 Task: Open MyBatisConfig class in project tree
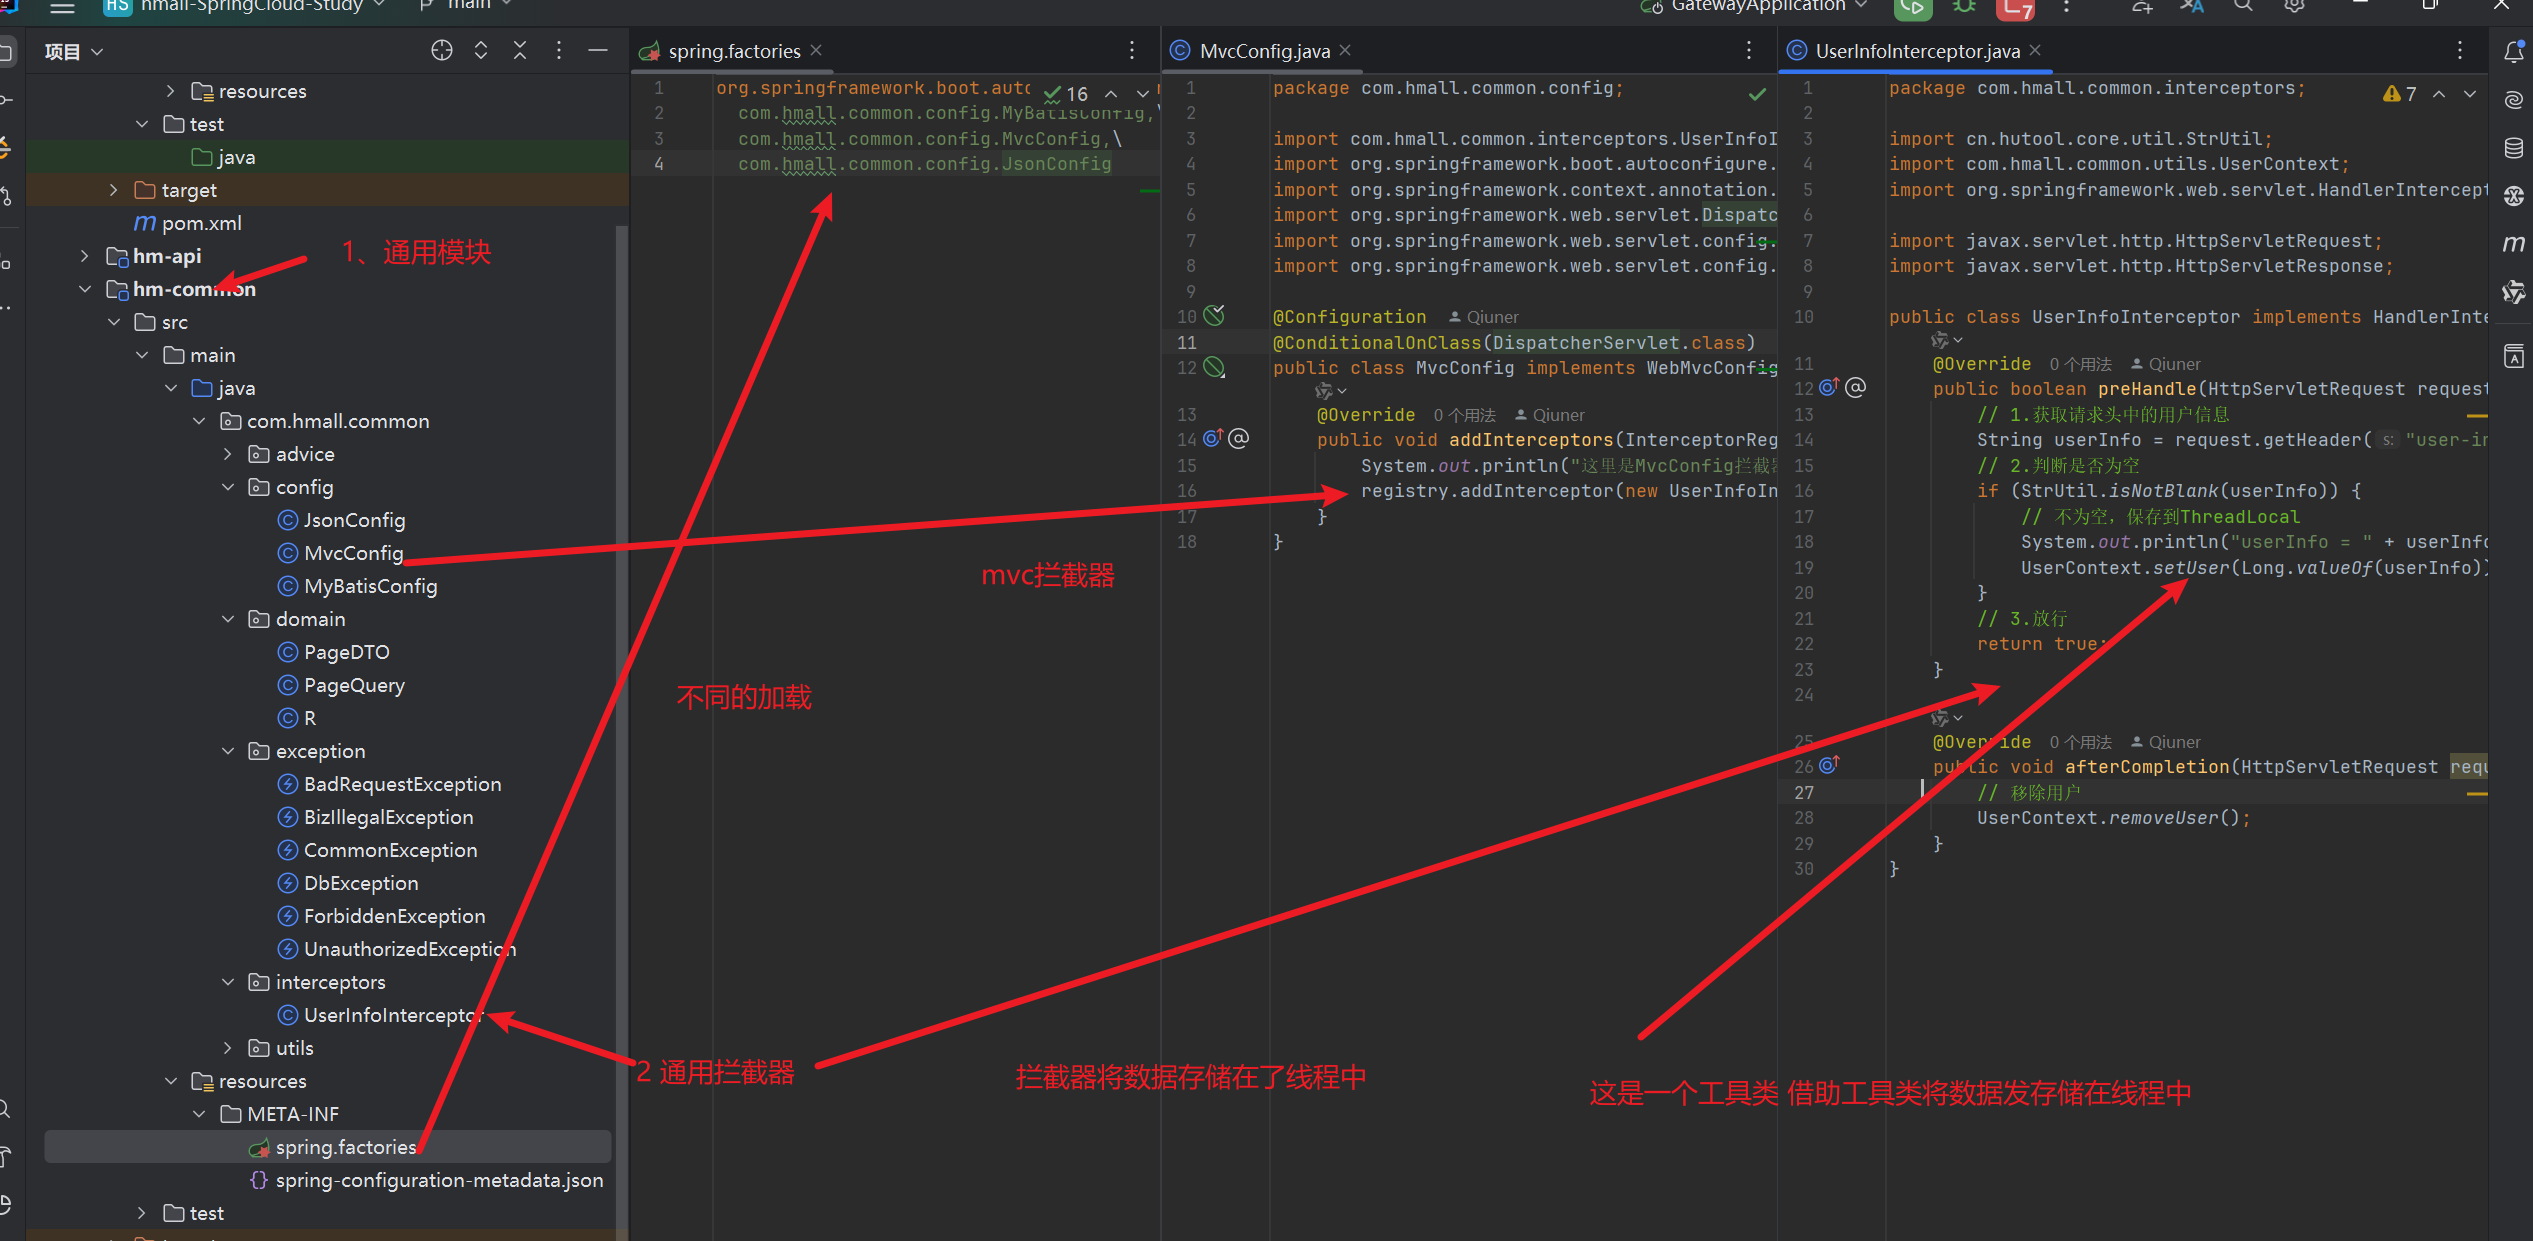370,586
